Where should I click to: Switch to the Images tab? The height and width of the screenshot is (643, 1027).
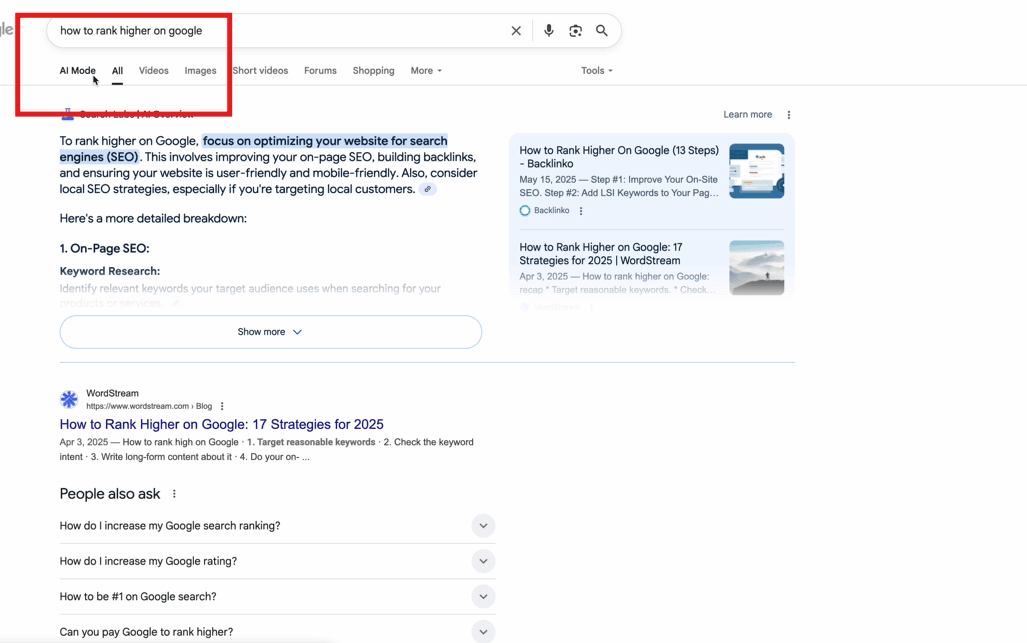point(200,71)
